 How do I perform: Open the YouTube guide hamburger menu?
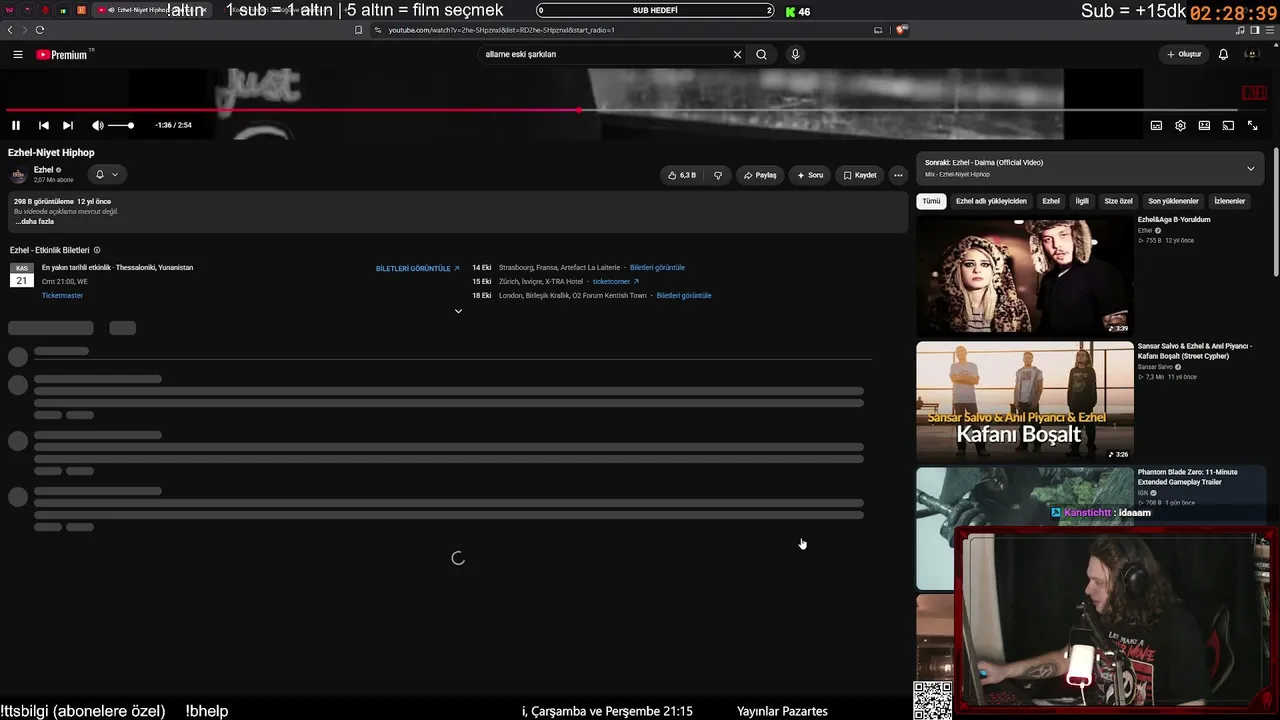tap(18, 55)
